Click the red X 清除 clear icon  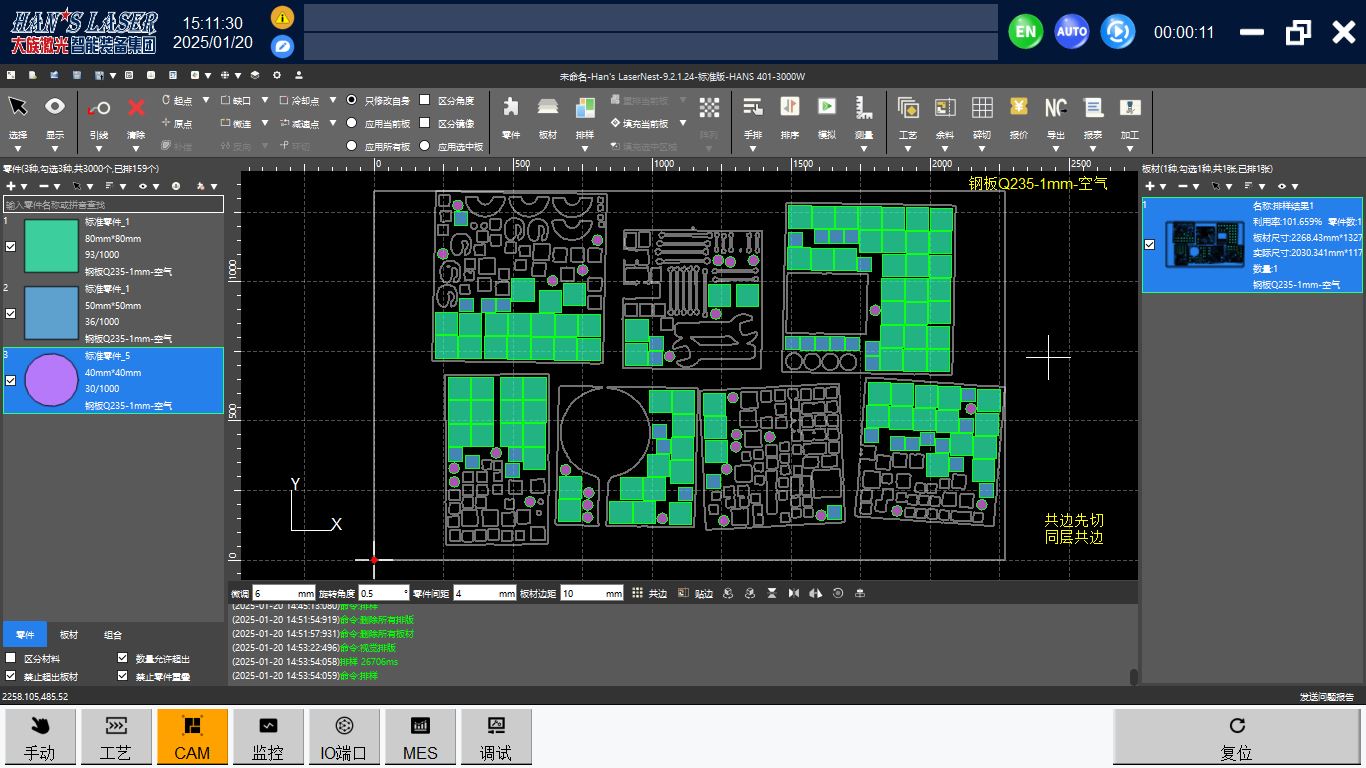tap(136, 108)
